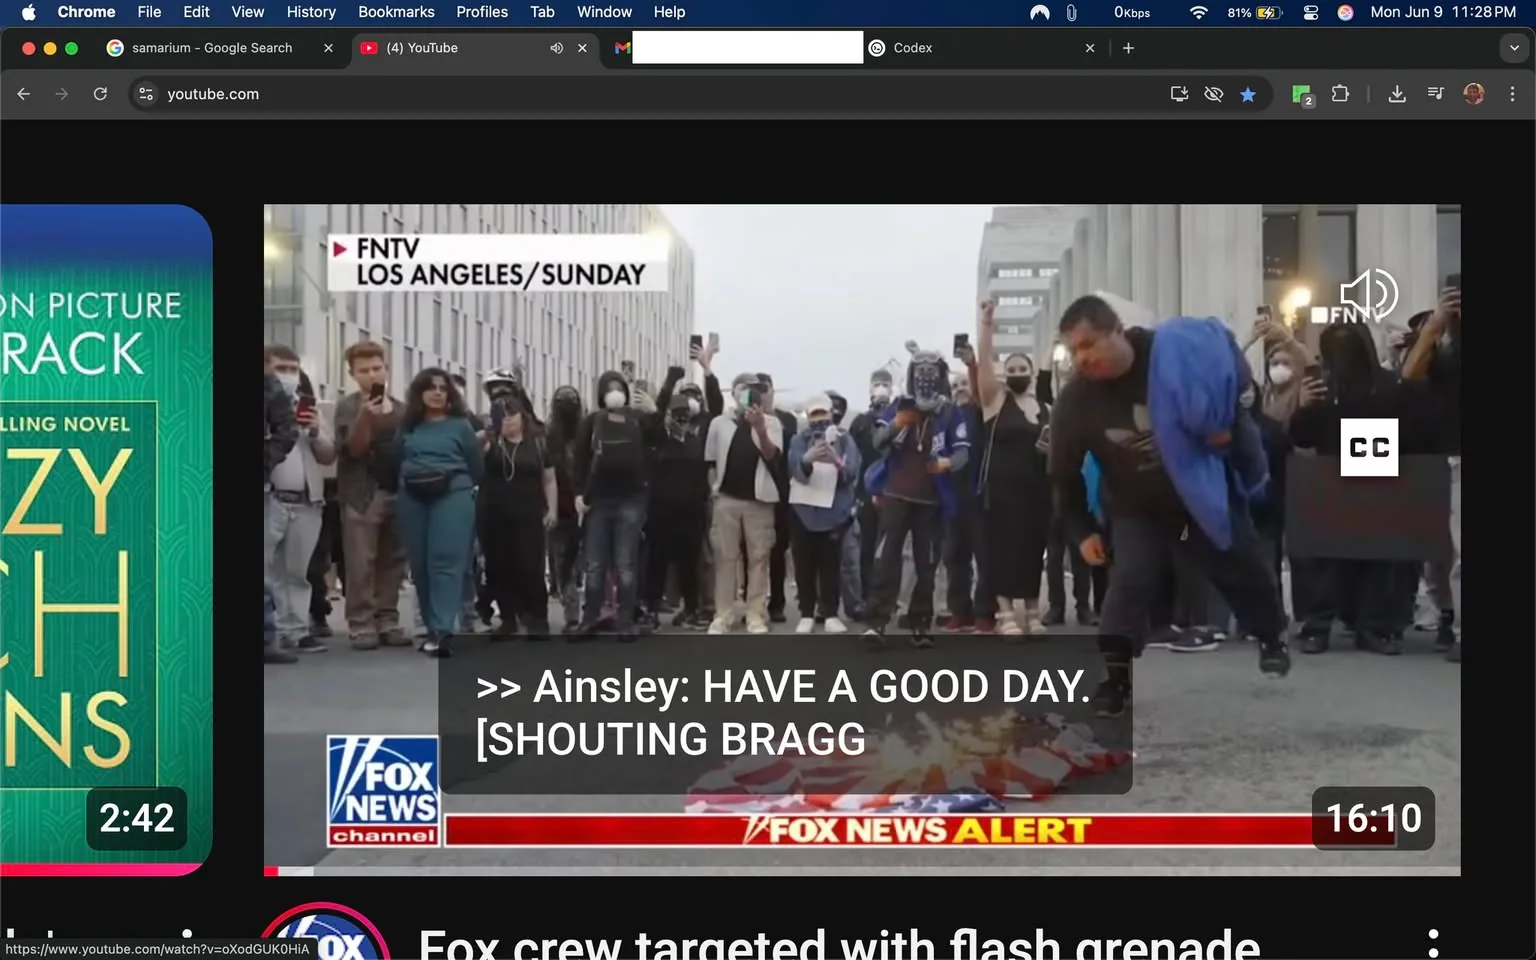This screenshot has height=960, width=1536.
Task: Show Chrome downloads
Action: point(1397,94)
